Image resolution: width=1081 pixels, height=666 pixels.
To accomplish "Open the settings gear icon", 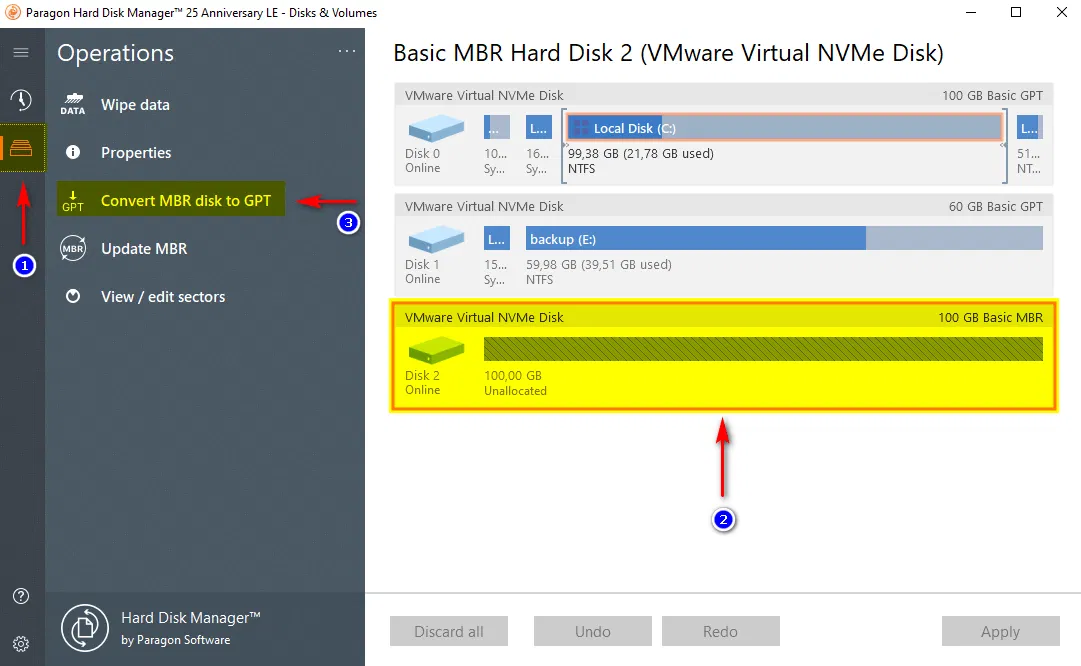I will point(21,644).
